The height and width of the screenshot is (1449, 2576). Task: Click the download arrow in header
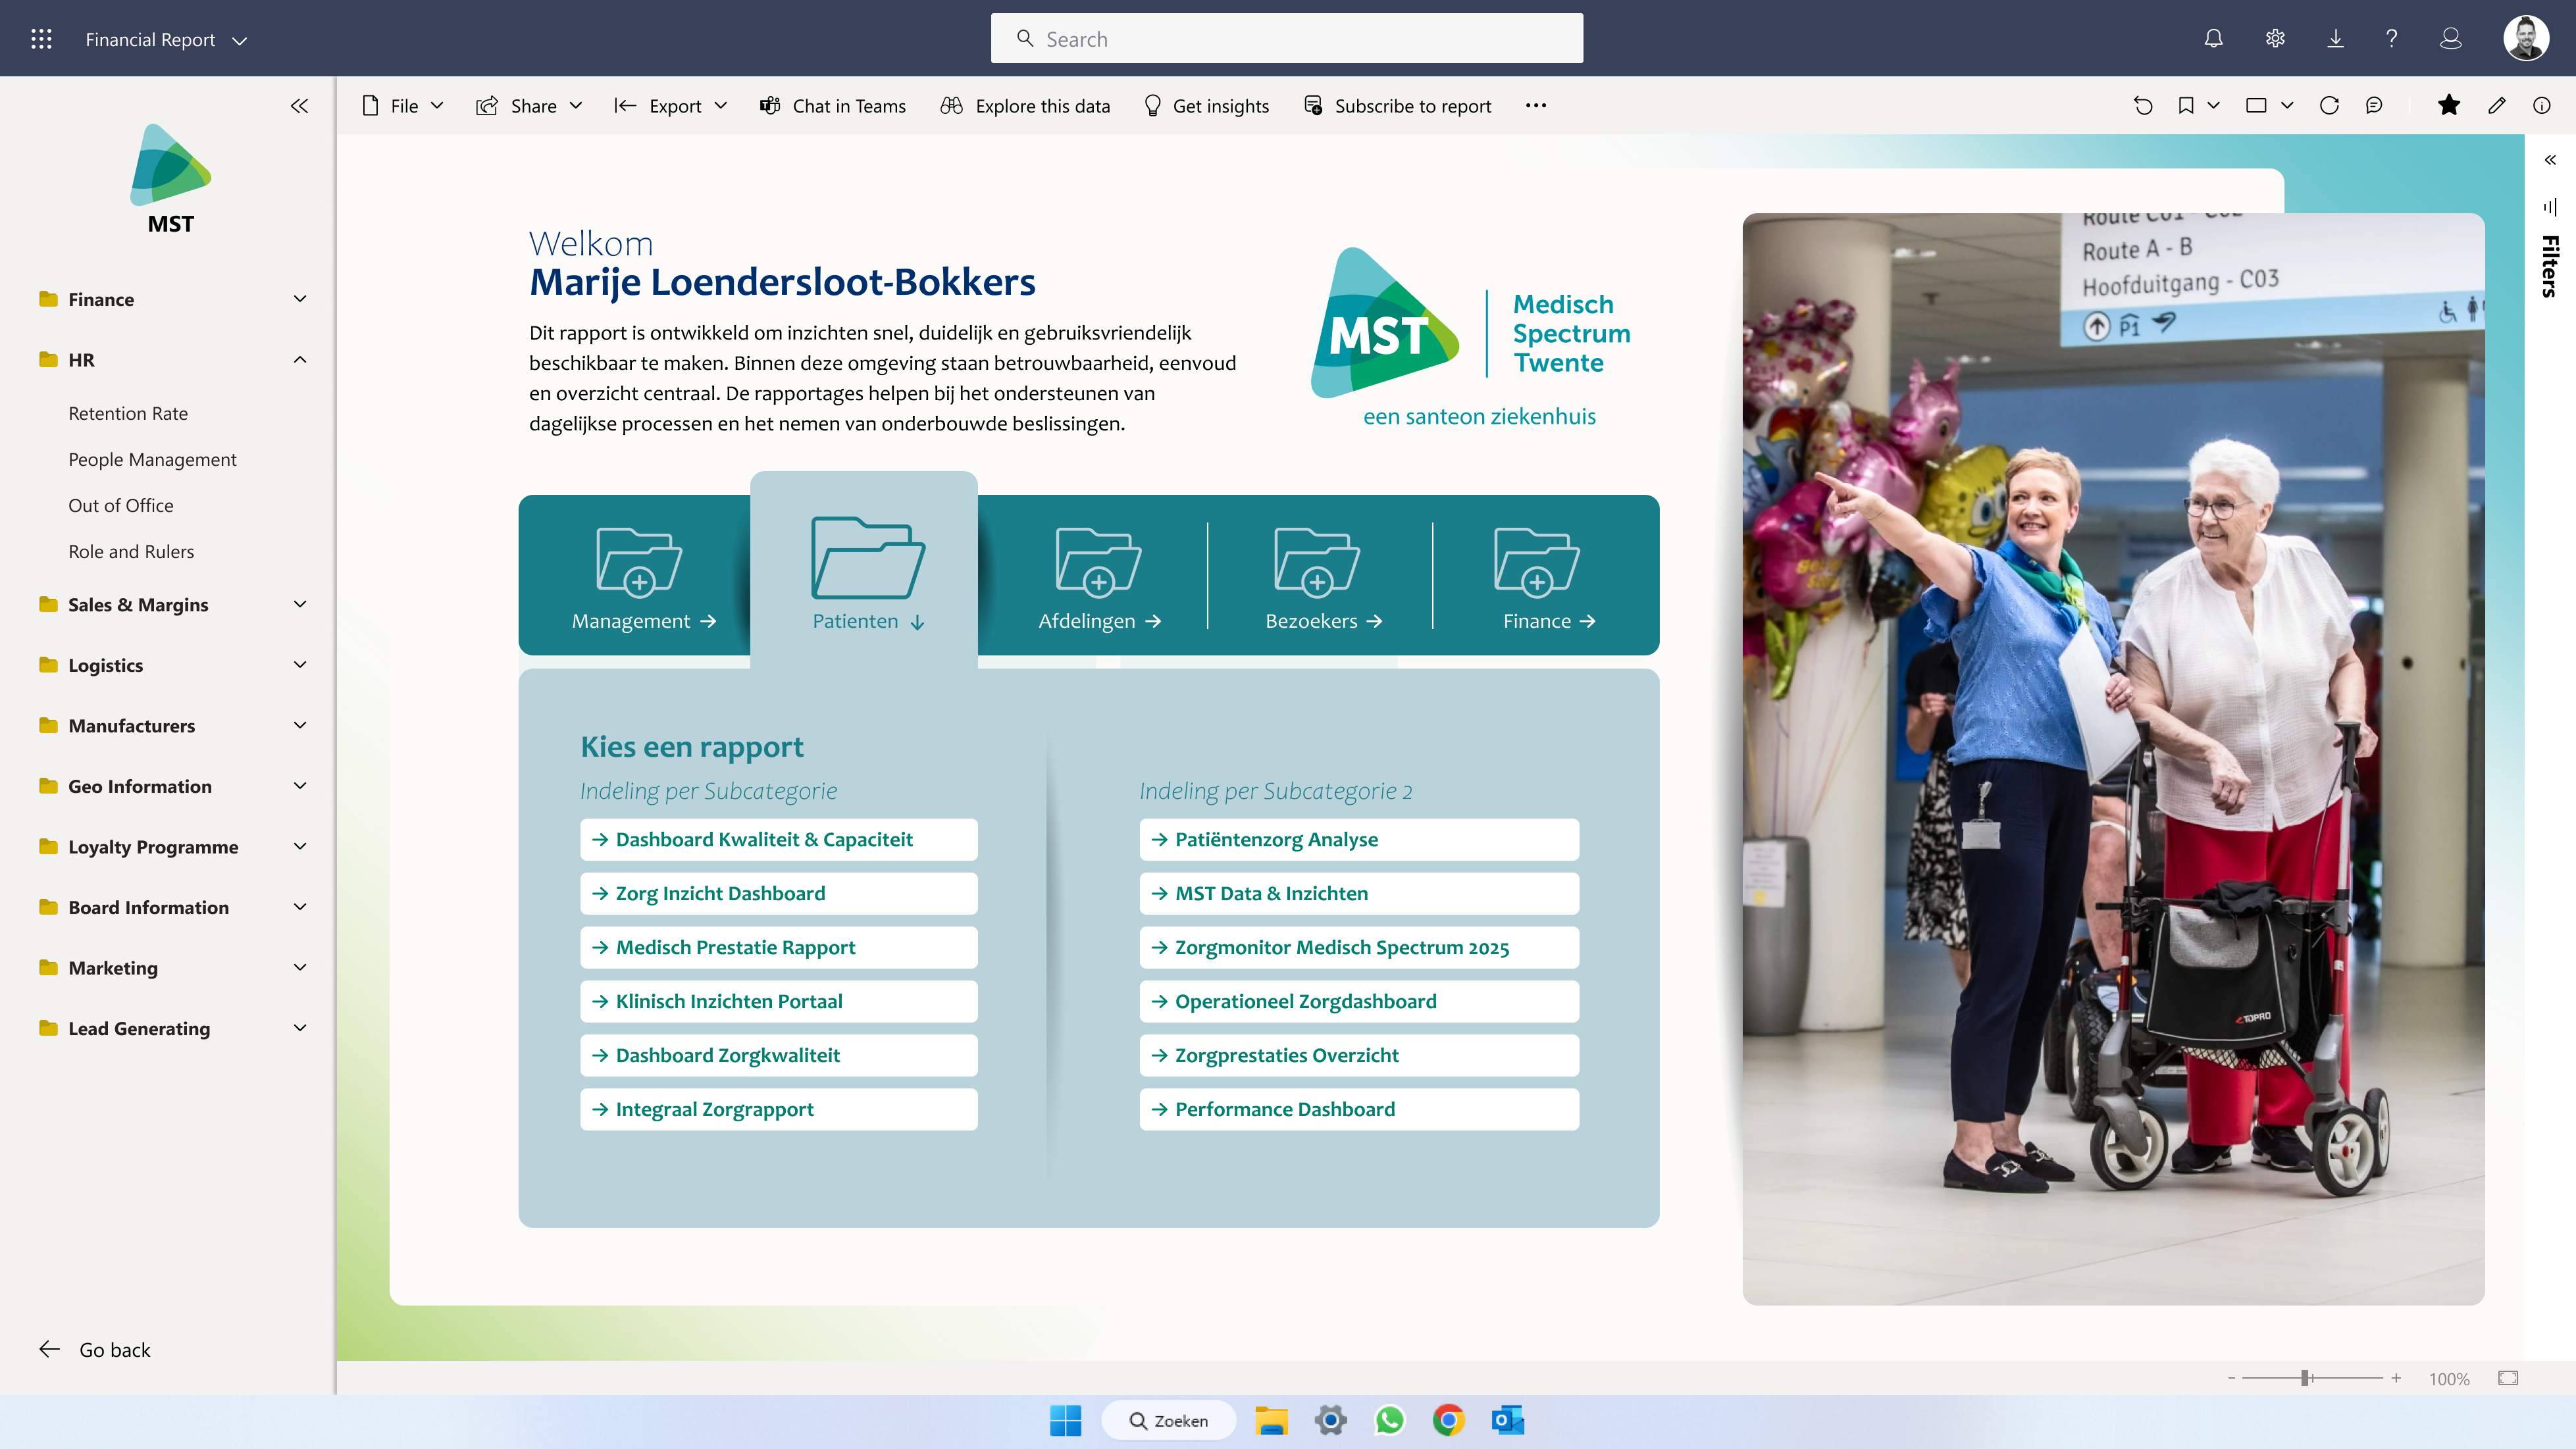[x=2335, y=39]
